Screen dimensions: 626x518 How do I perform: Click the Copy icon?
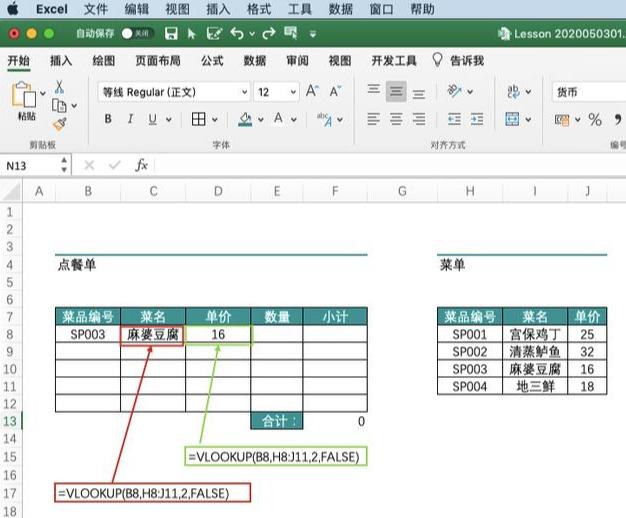pos(59,106)
